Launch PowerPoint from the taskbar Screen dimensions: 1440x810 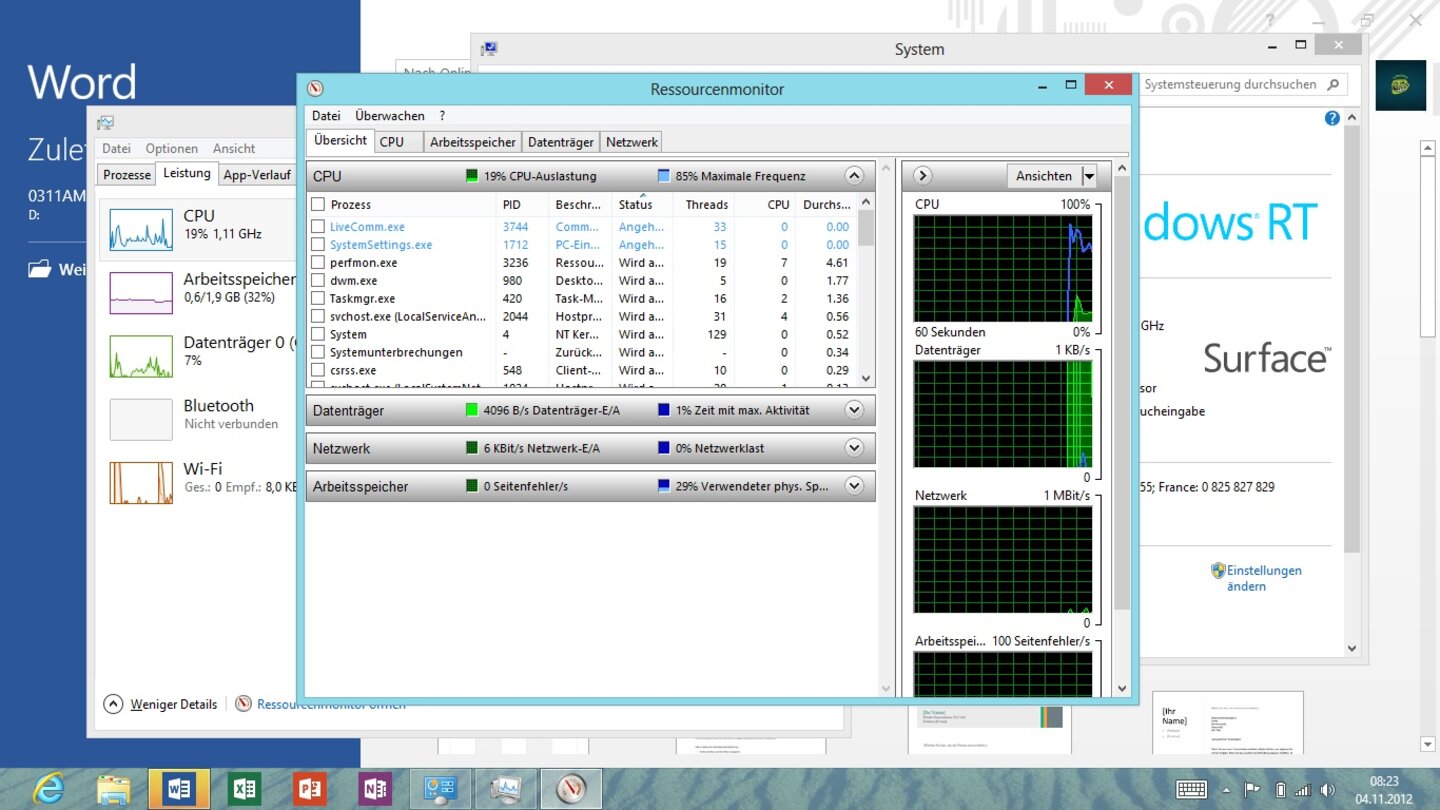[310, 789]
